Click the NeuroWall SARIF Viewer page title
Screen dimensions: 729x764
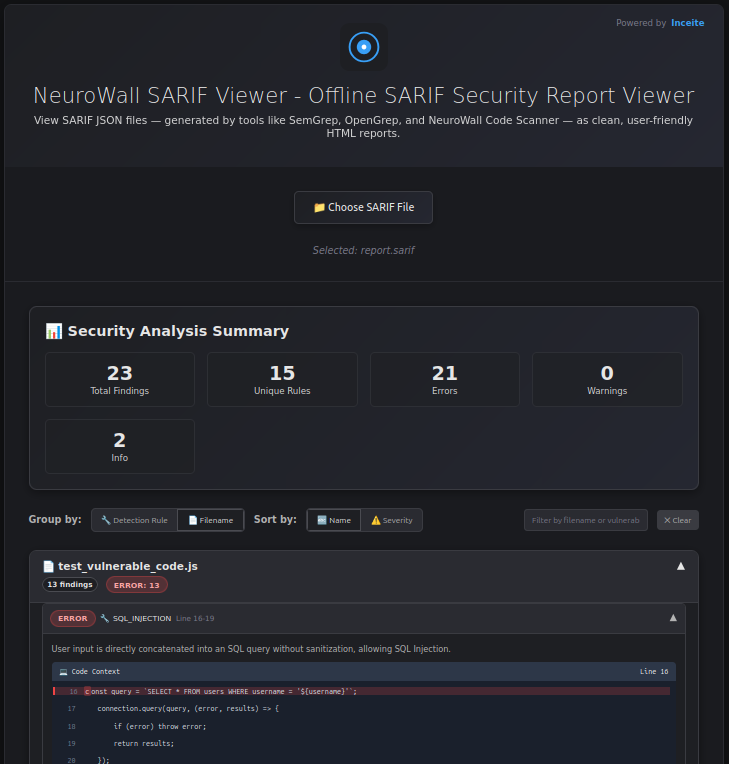coord(364,96)
